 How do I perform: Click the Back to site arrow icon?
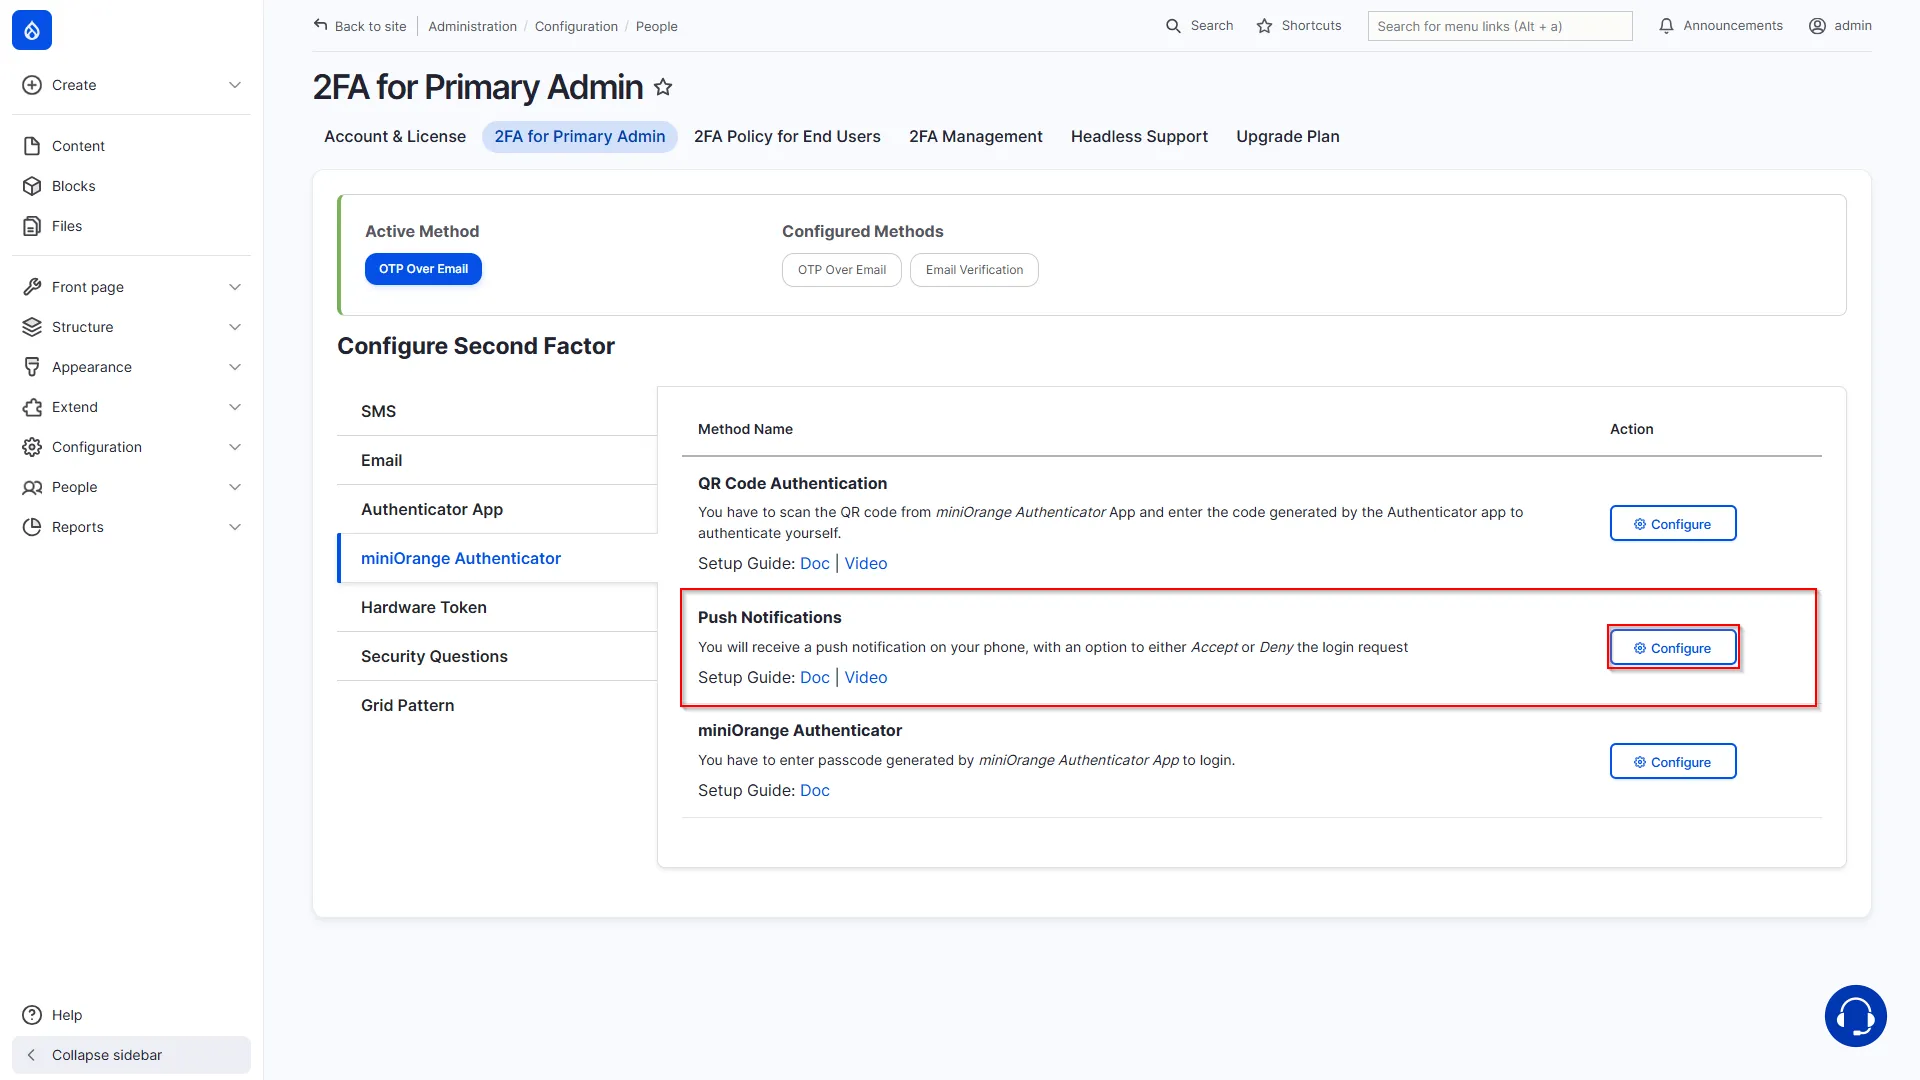[x=320, y=25]
